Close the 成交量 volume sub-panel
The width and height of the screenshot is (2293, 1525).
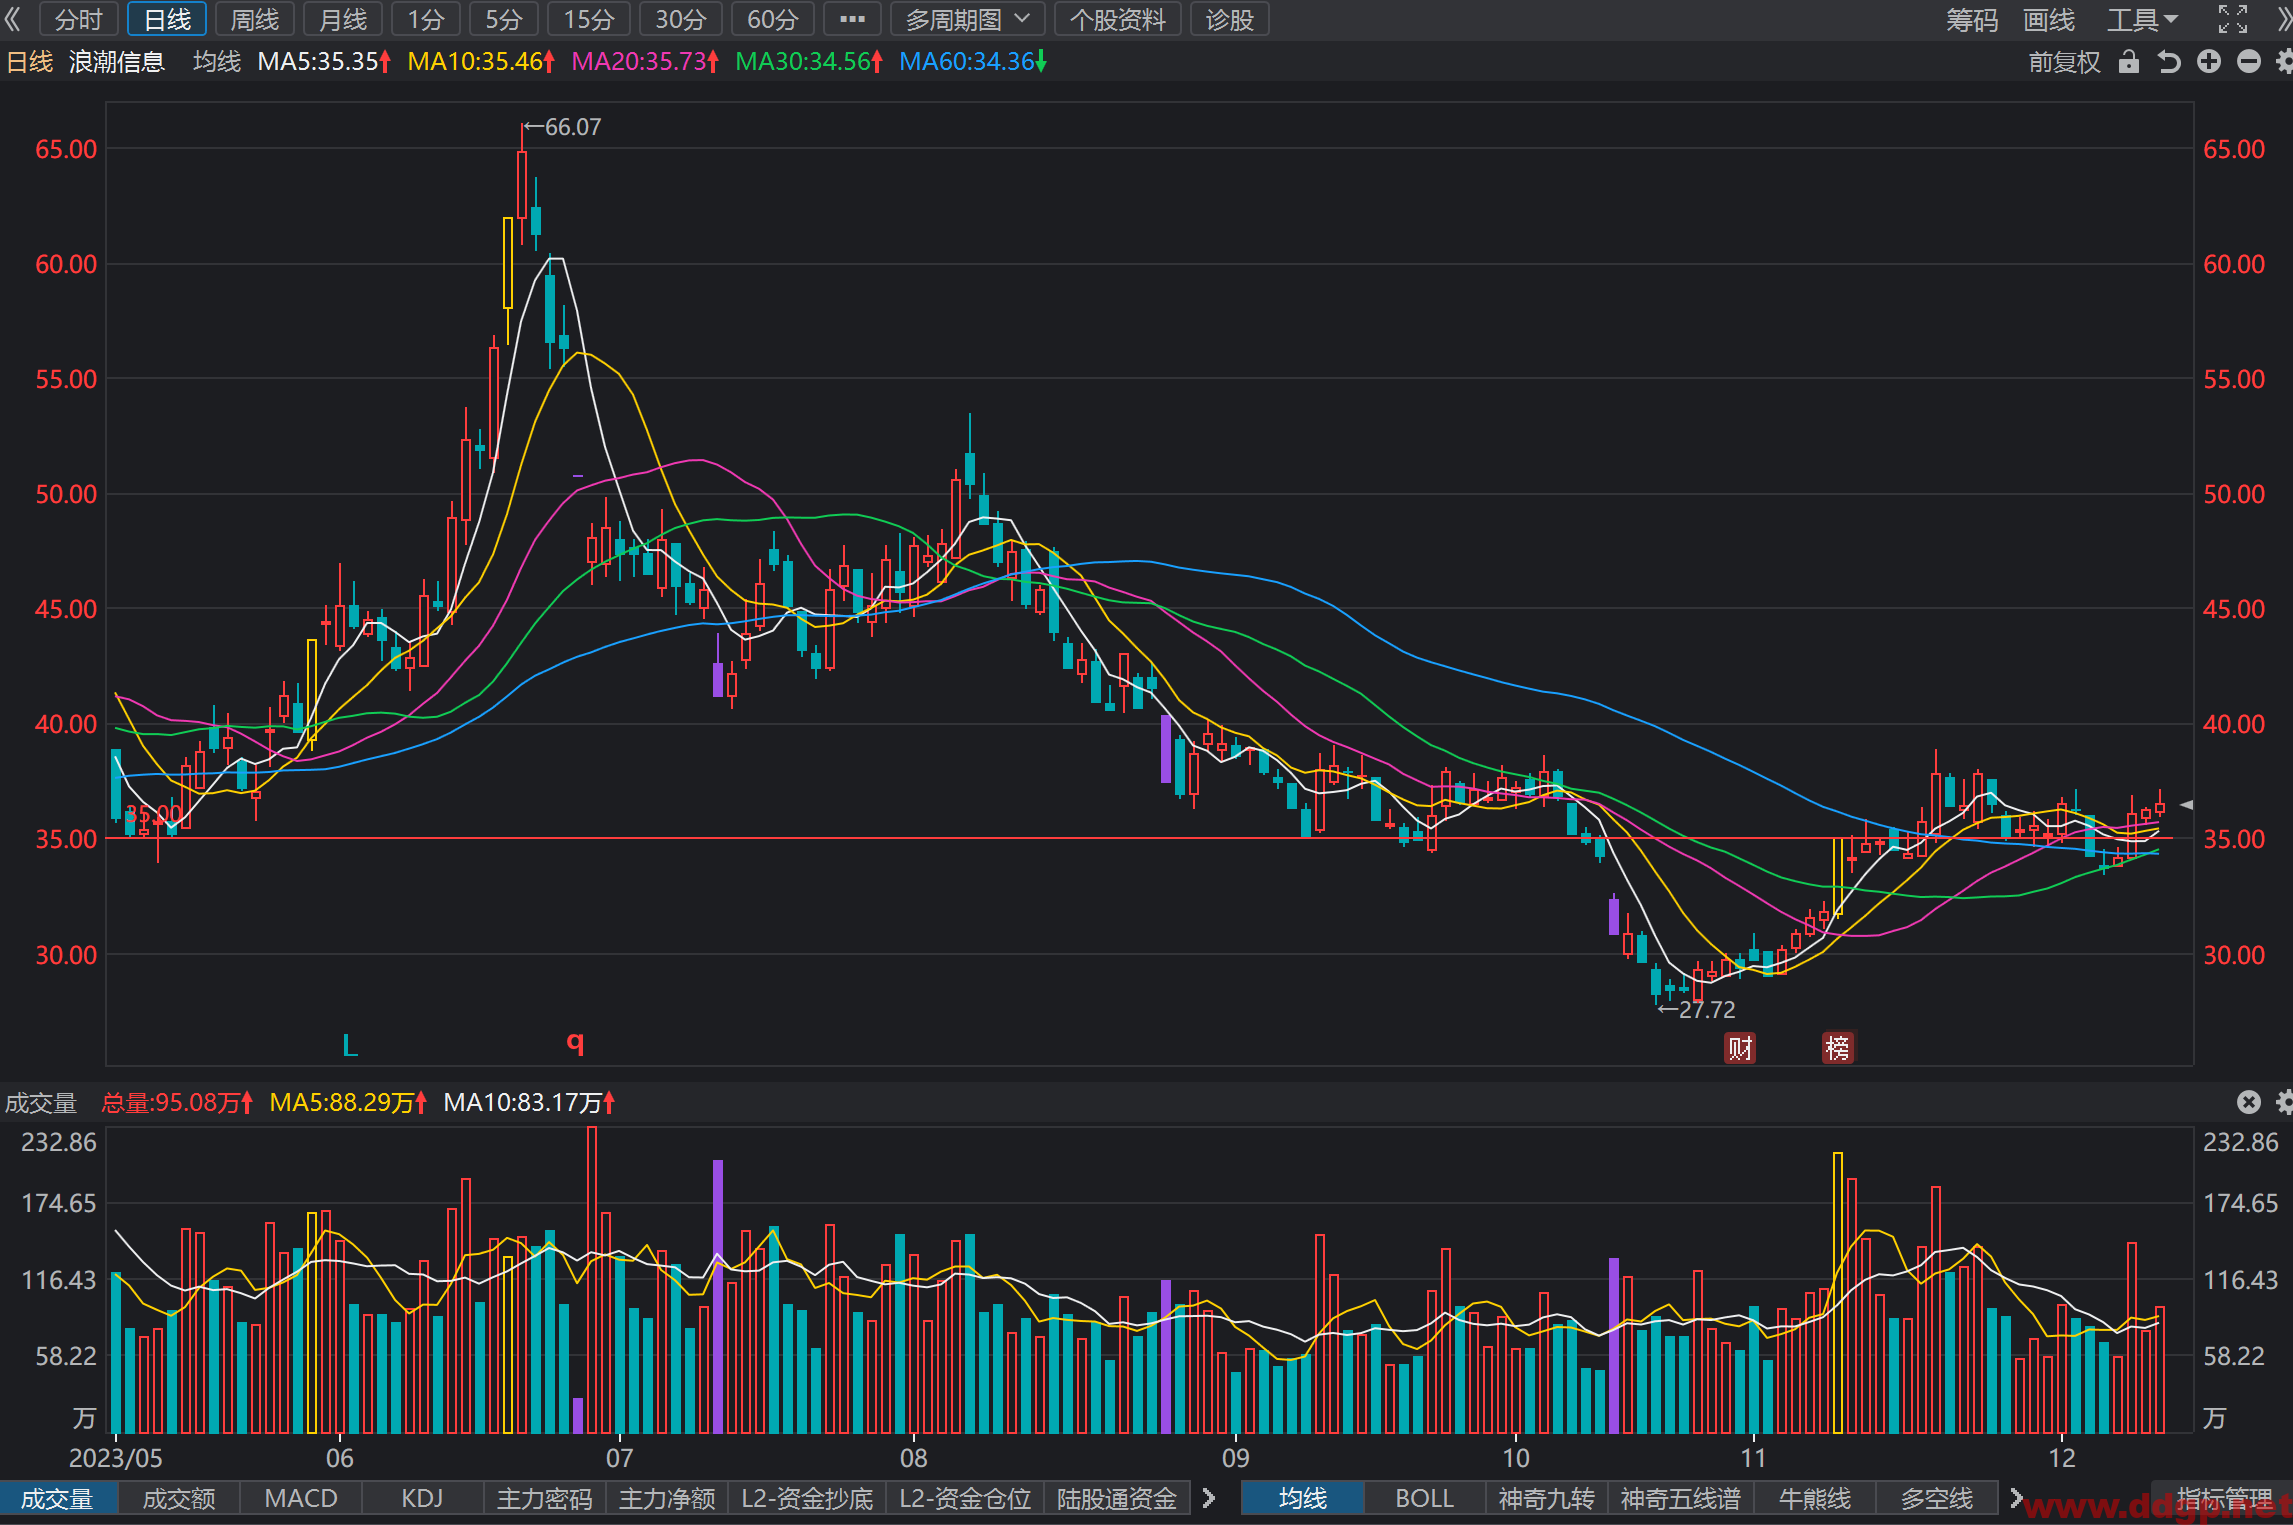pos(2249,1102)
